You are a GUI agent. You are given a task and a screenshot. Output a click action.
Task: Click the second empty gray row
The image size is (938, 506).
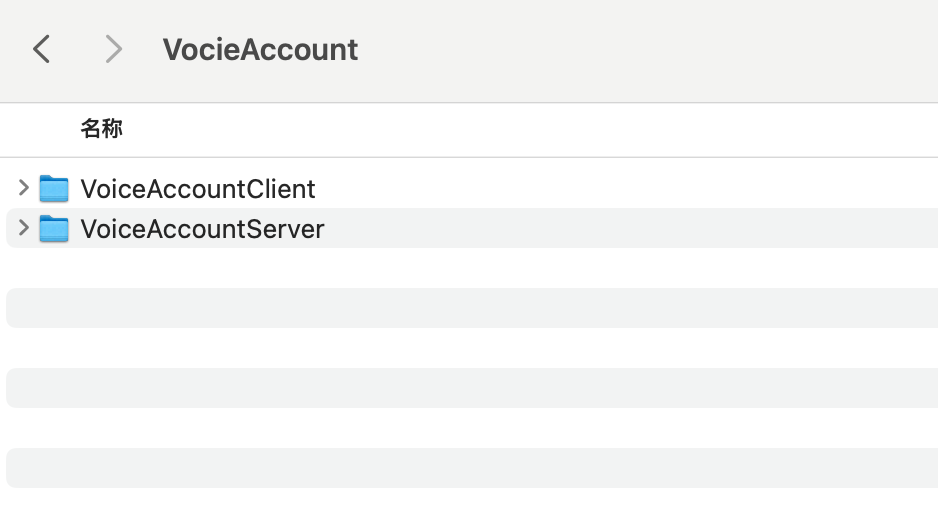pyautogui.click(x=470, y=388)
